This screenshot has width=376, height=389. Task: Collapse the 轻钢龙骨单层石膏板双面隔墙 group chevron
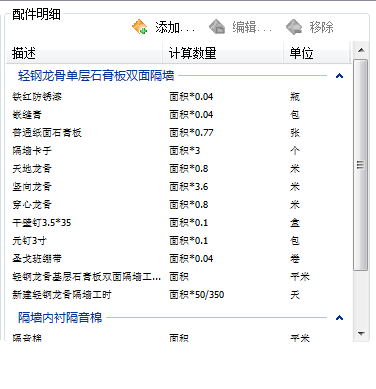coord(339,76)
